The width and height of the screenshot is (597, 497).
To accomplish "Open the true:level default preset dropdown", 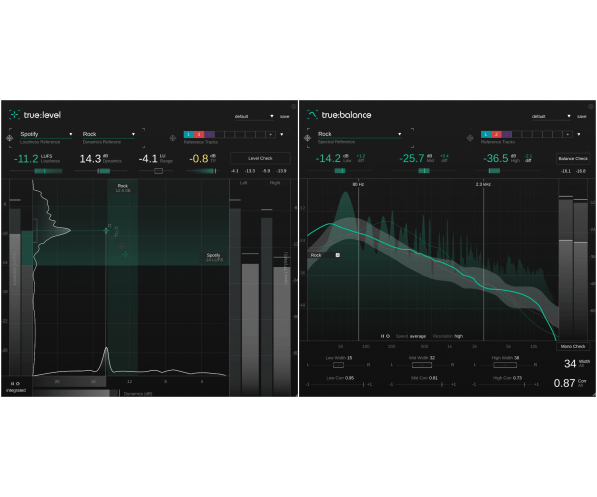I will pyautogui.click(x=254, y=116).
